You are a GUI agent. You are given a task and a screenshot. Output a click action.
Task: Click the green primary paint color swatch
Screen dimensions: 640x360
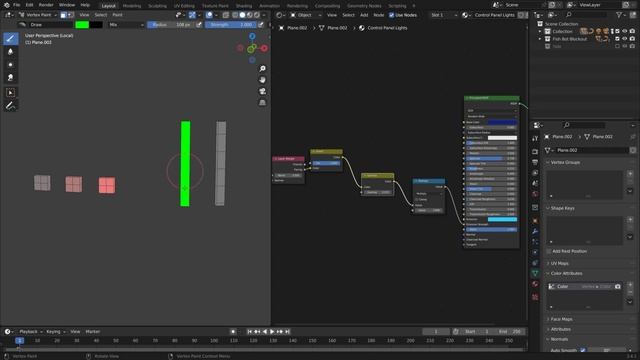(82, 24)
